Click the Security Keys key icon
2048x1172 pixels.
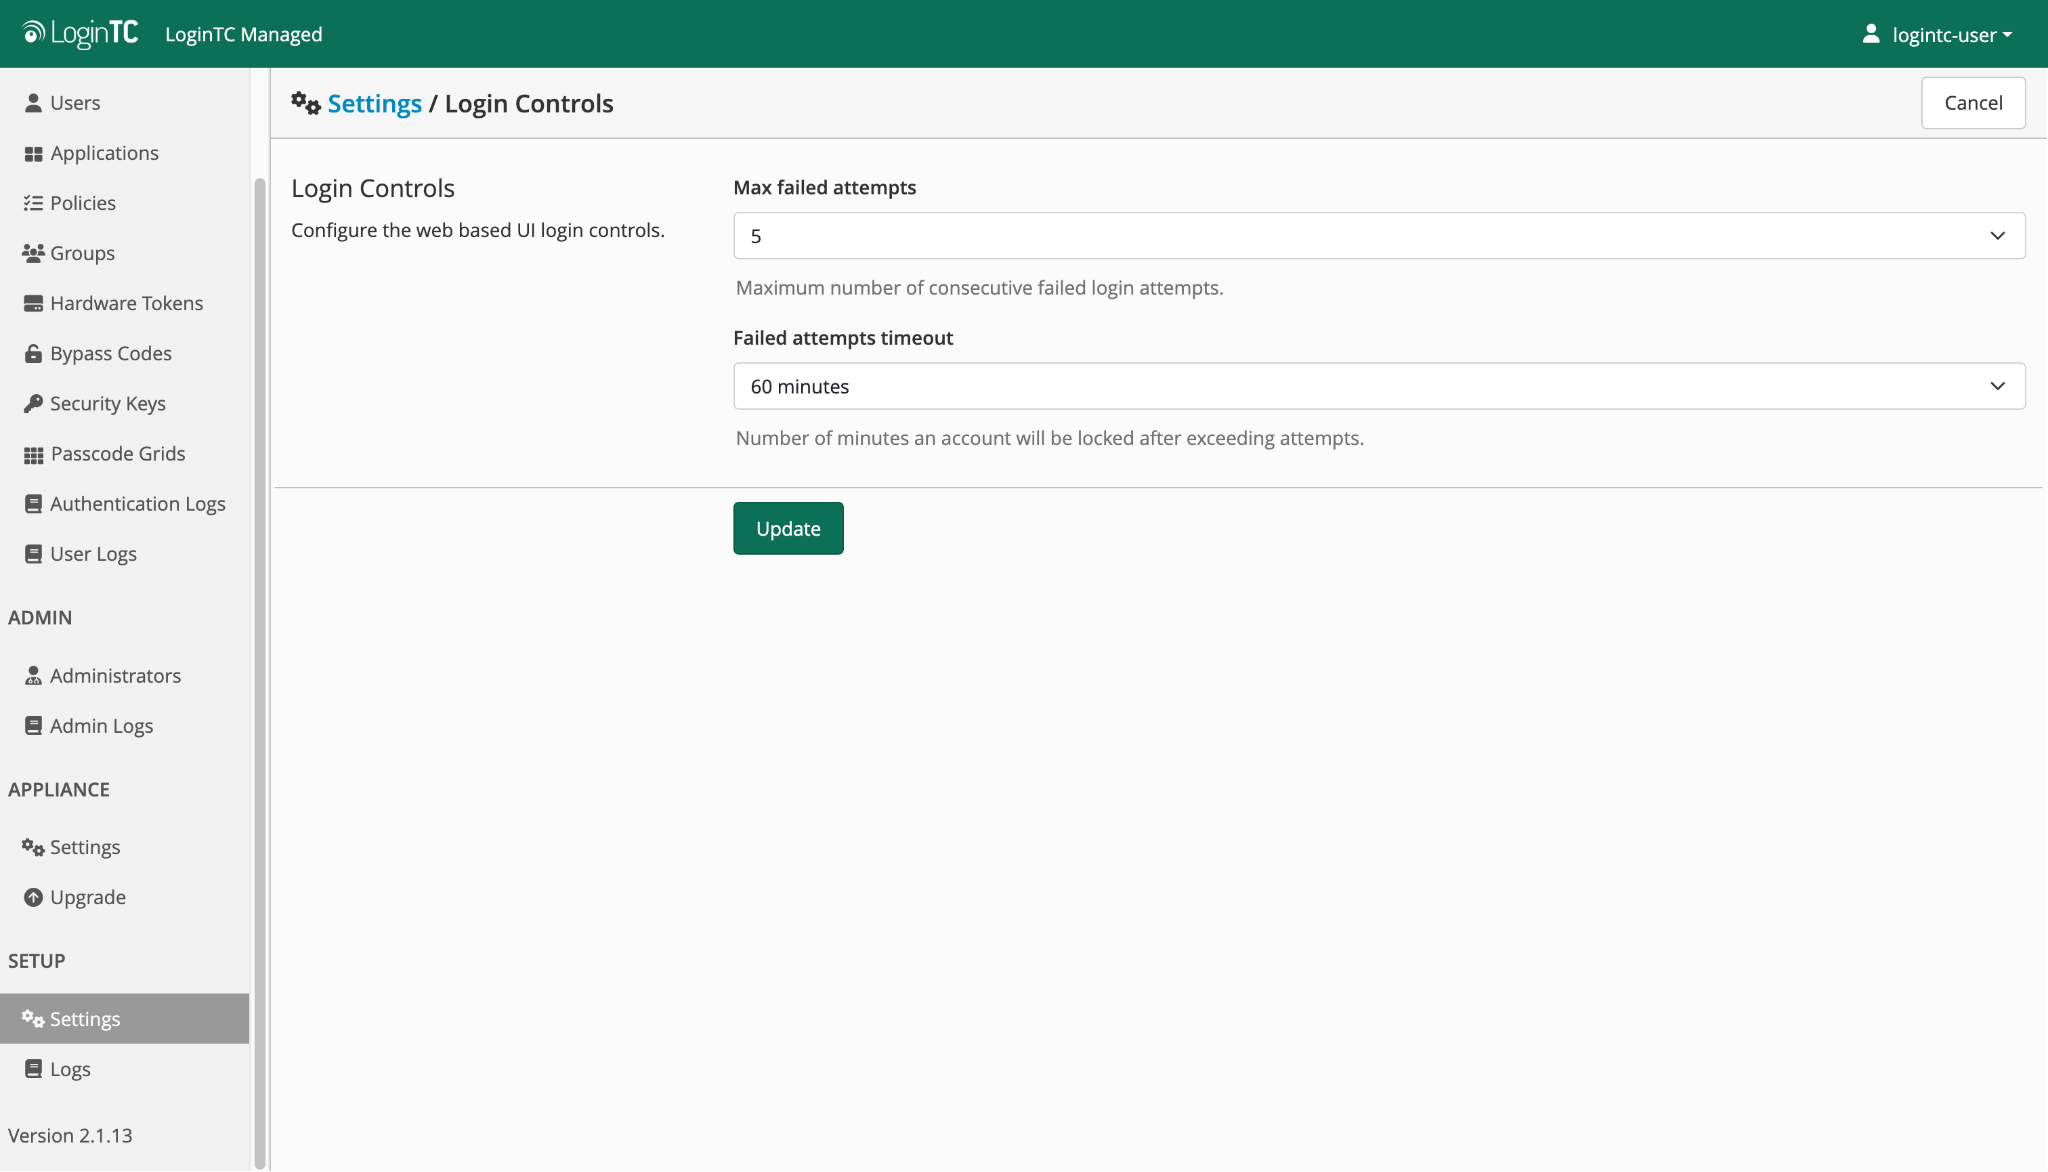click(33, 403)
